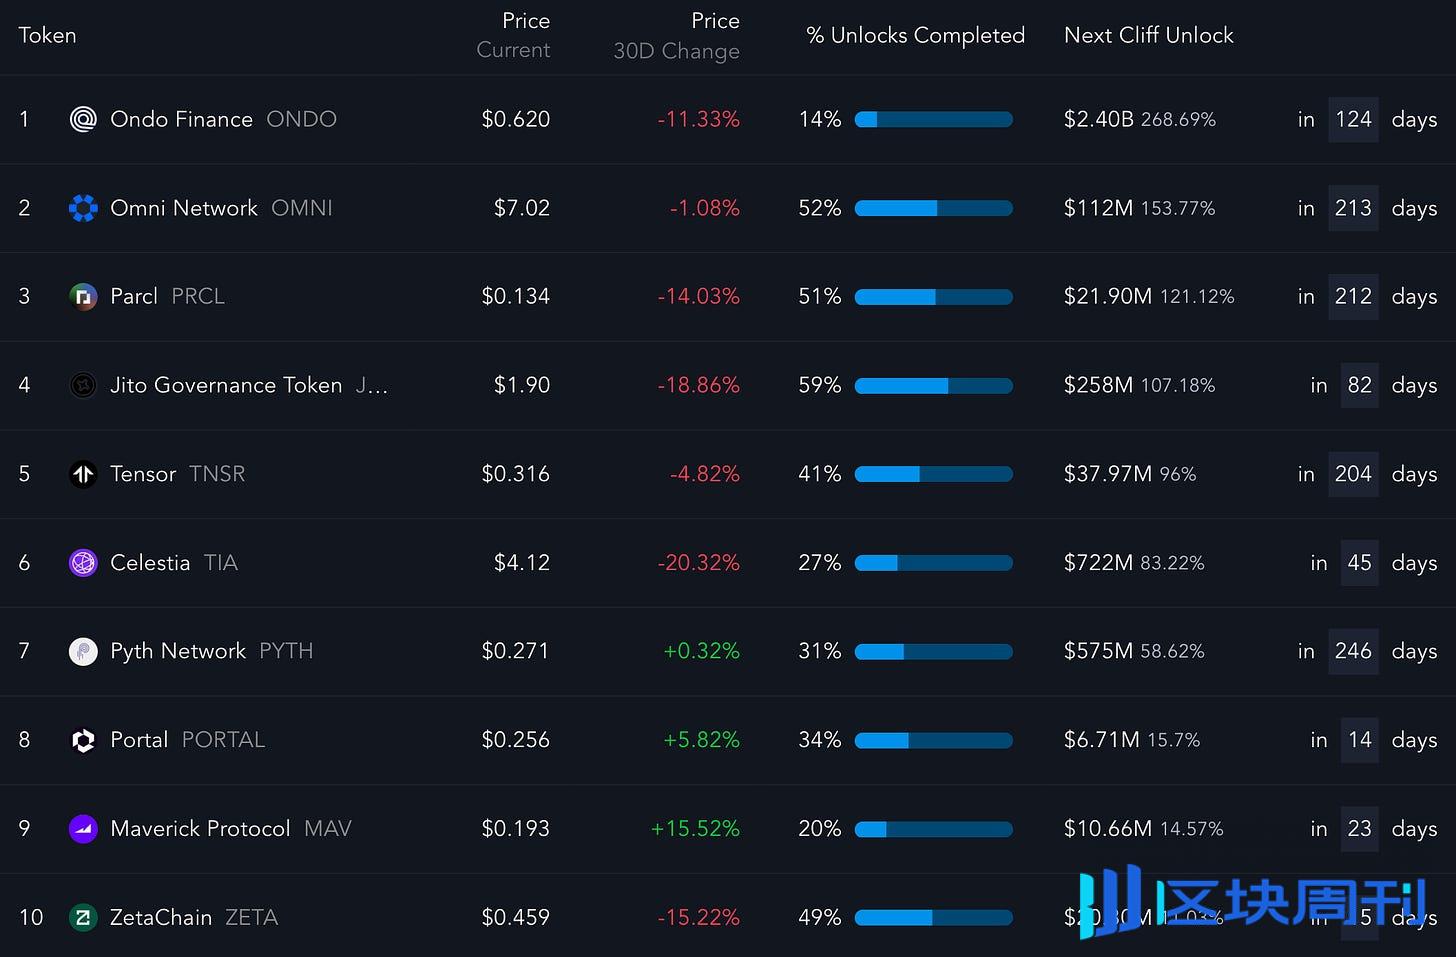Click the Pyth Network token icon
Screen dimensions: 1456x957
tap(83, 652)
